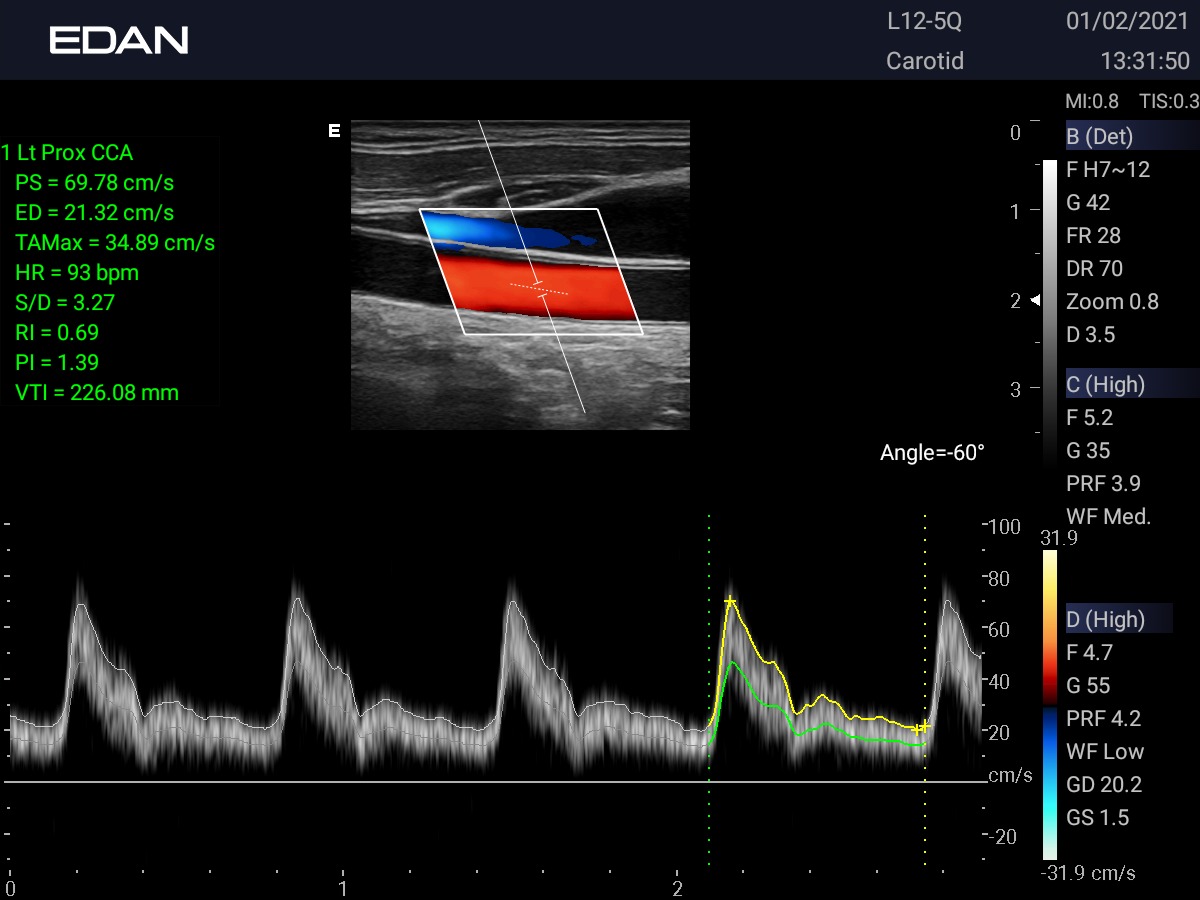This screenshot has height=900, width=1200.
Task: Select the C (High) mode header
Action: tap(1105, 384)
